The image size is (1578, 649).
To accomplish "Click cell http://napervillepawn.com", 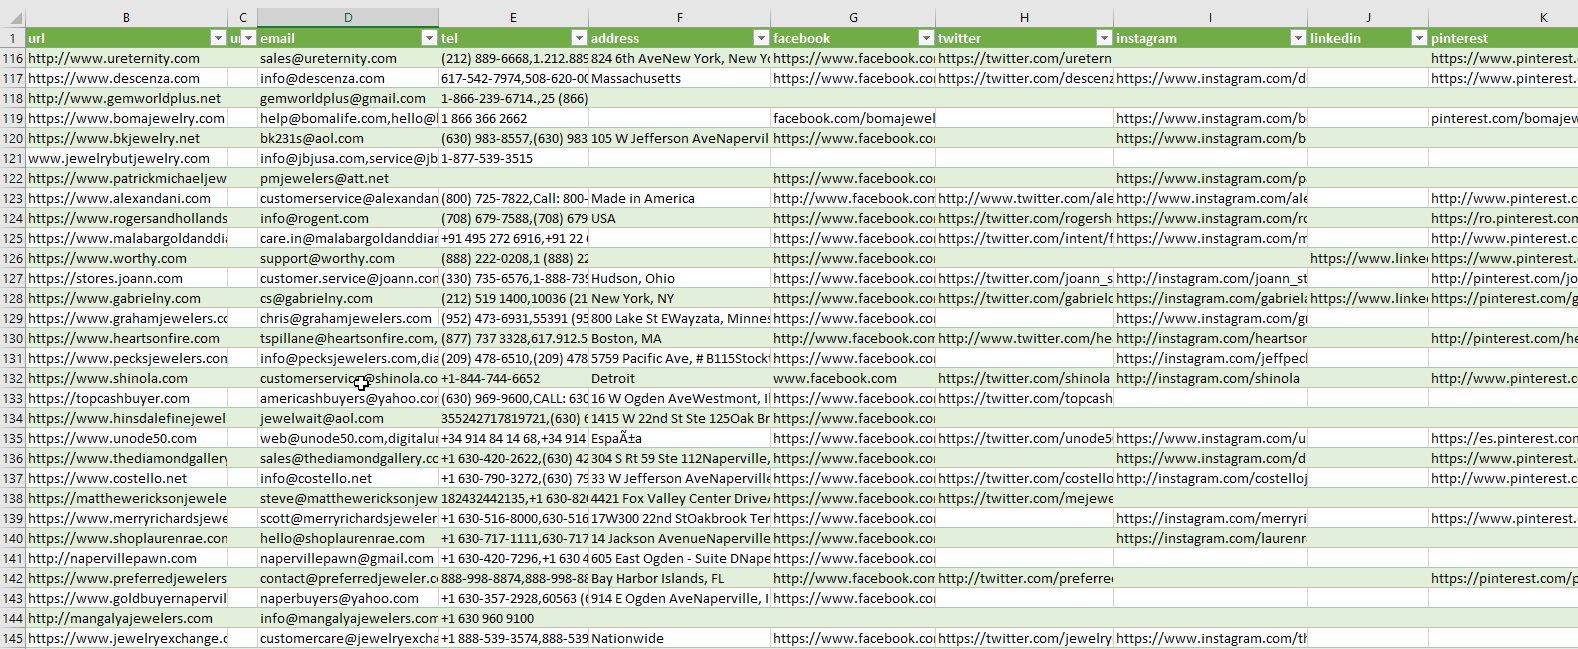I will (x=127, y=558).
